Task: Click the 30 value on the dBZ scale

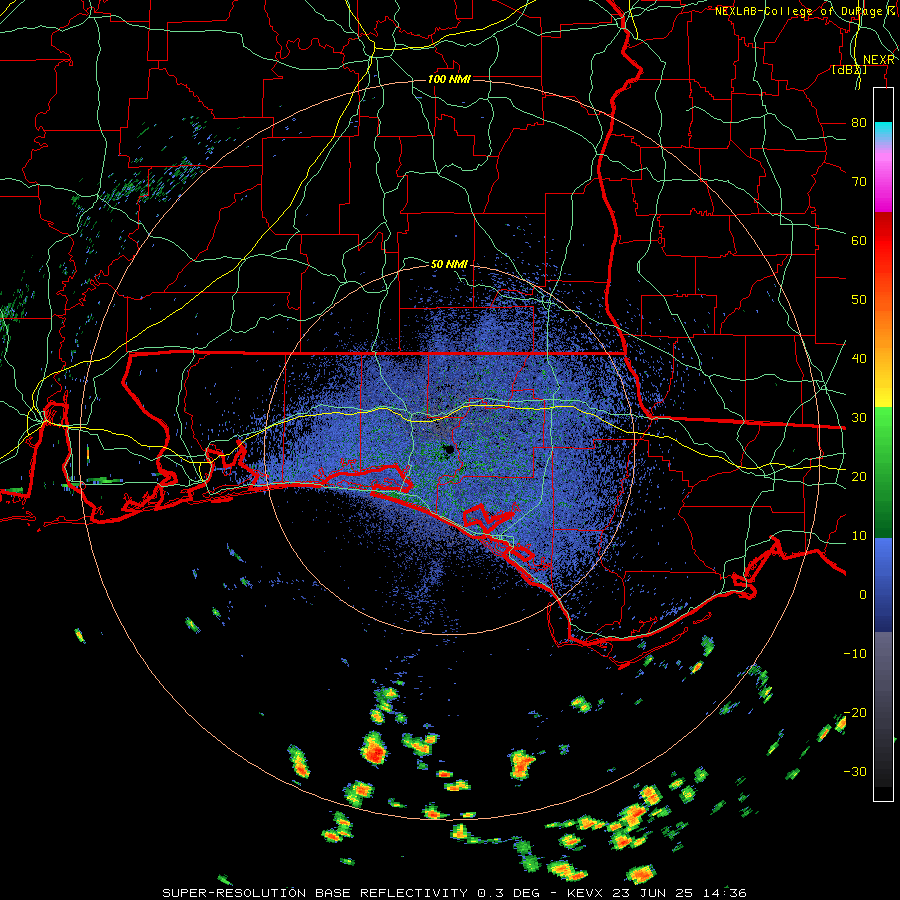Action: coord(859,418)
